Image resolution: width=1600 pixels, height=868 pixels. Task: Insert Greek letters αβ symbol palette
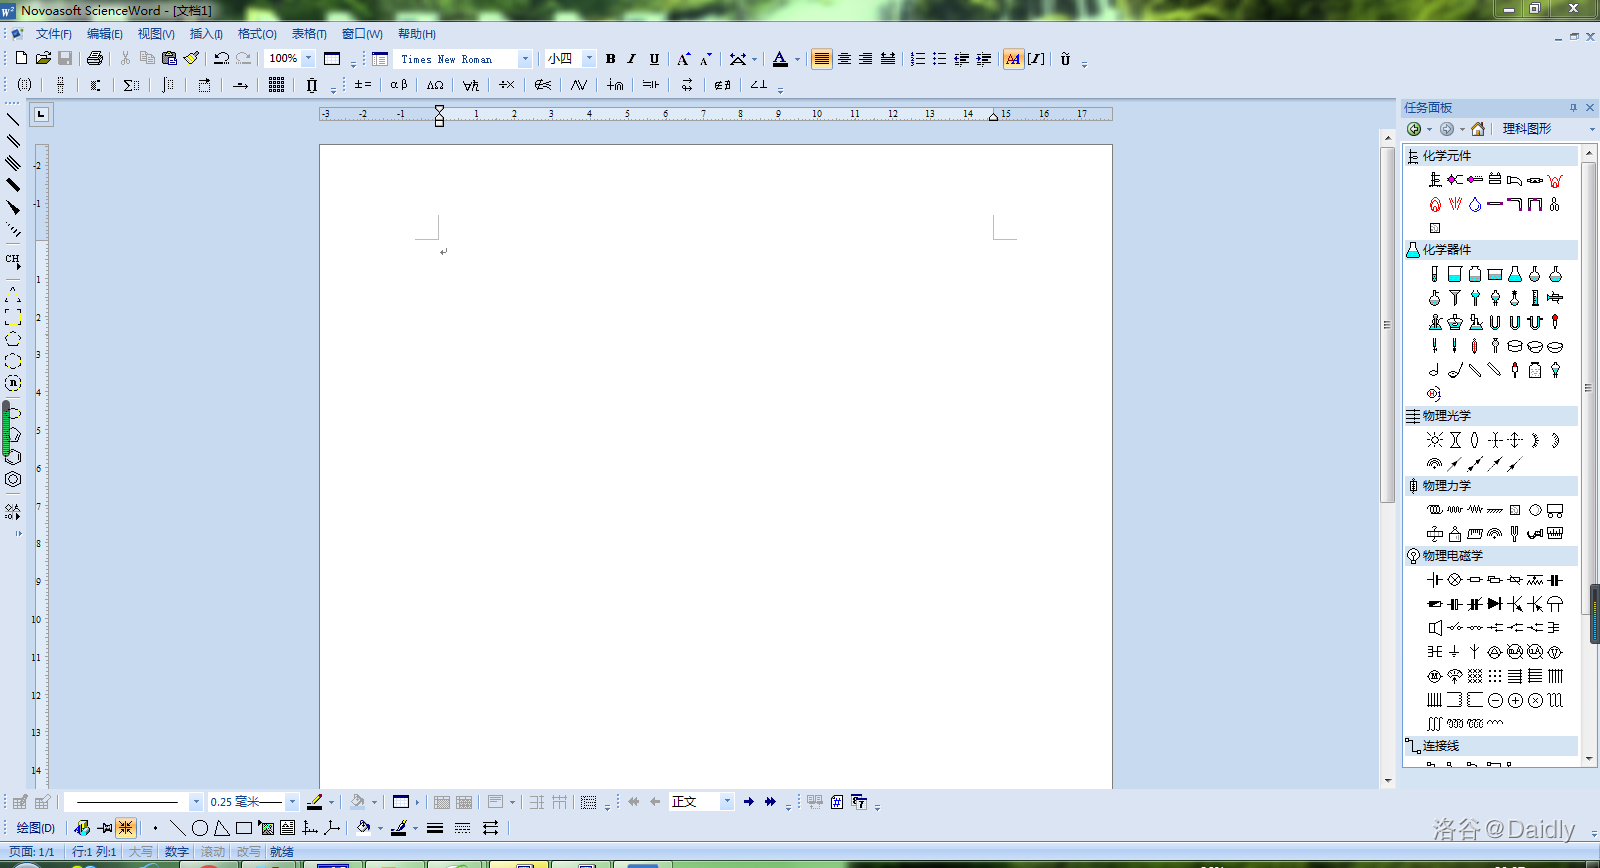point(399,85)
